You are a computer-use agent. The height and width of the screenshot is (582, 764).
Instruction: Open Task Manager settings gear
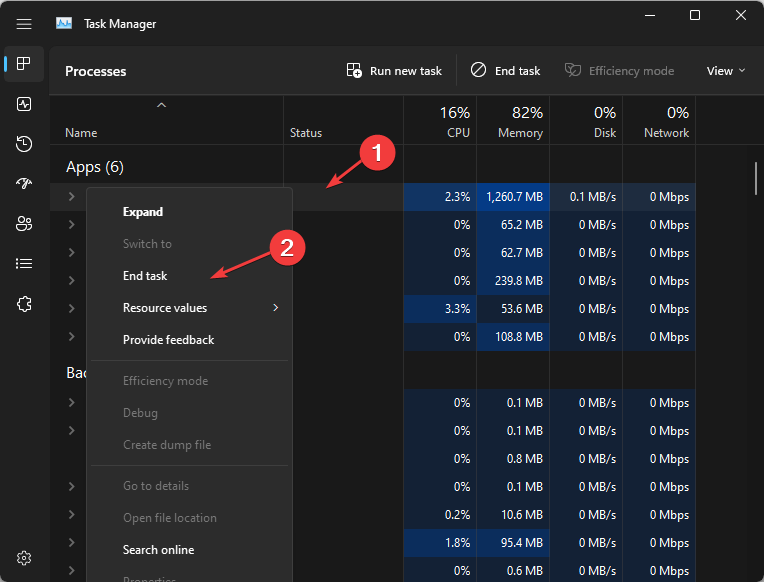[x=24, y=558]
